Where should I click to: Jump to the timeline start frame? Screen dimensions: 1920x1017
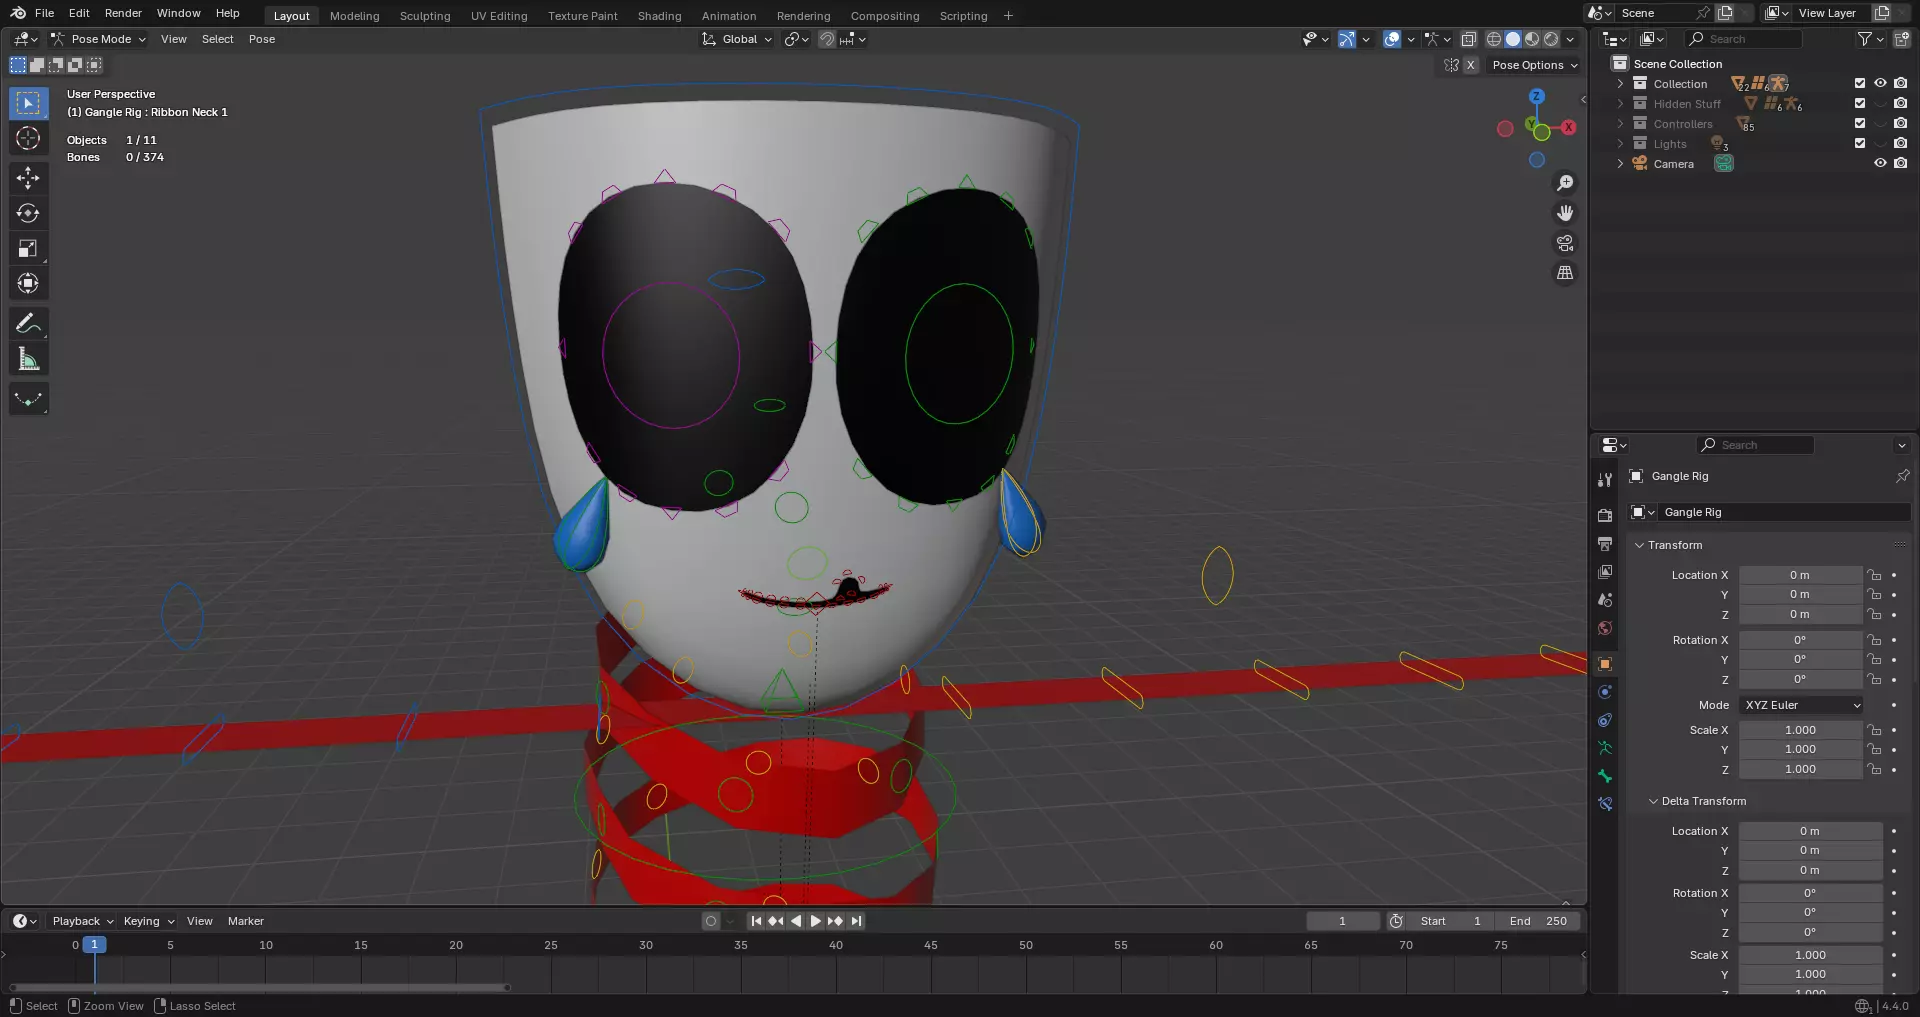756,921
